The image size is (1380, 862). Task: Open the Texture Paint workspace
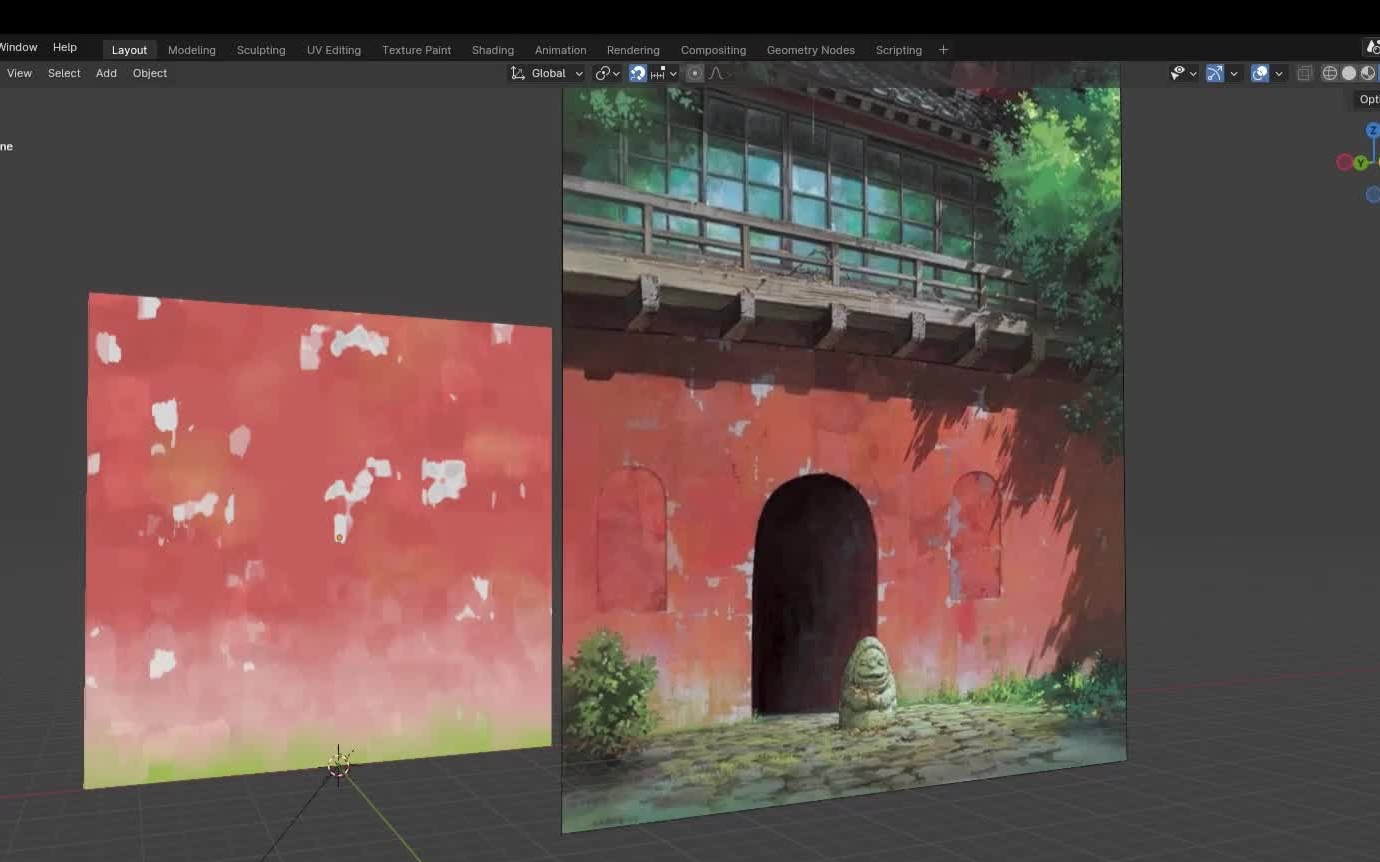pyautogui.click(x=416, y=49)
